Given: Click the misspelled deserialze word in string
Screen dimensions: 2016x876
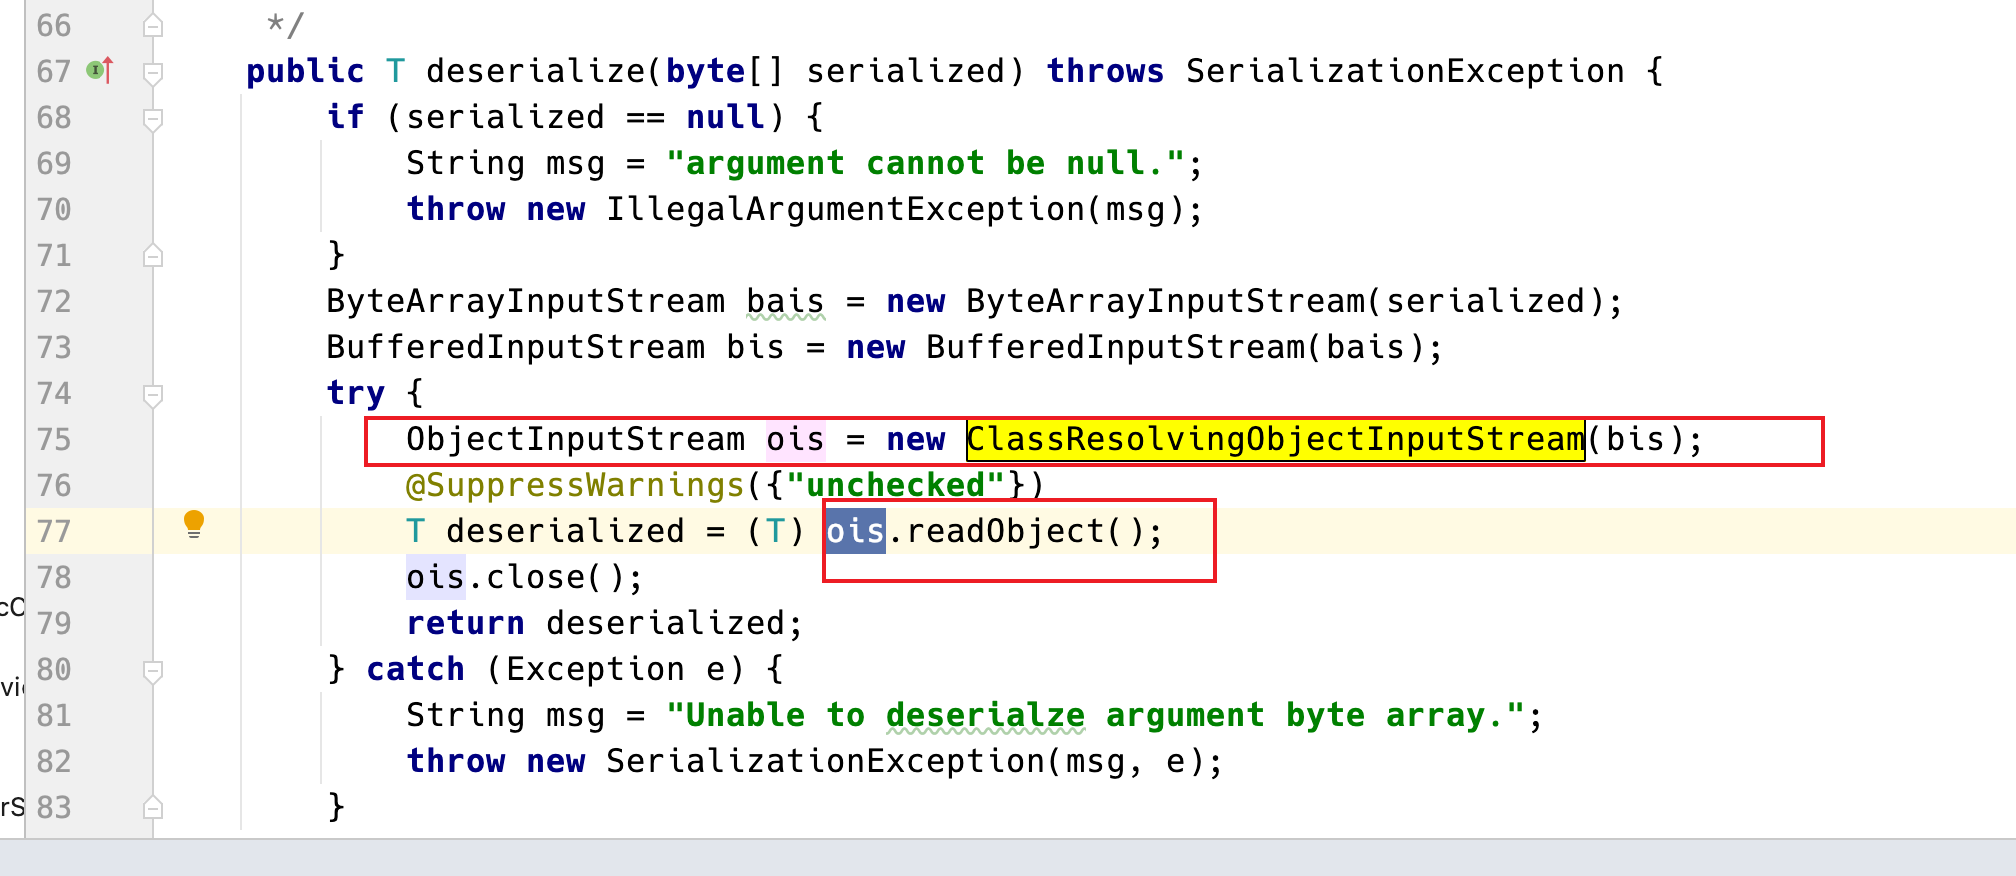Looking at the screenshot, I should point(985,715).
